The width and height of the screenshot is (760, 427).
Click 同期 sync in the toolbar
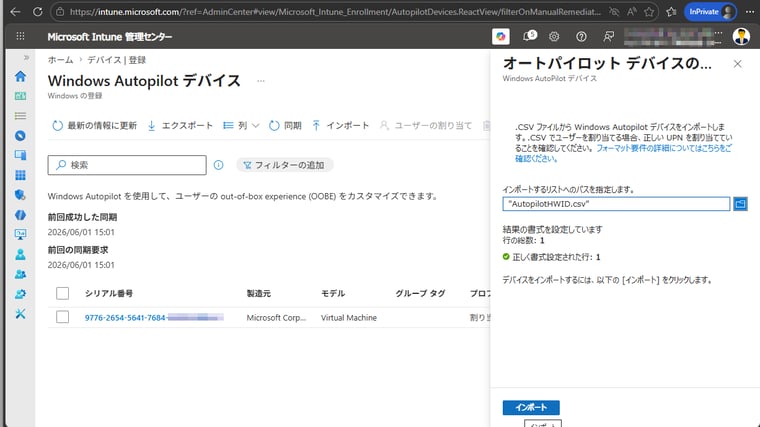285,126
